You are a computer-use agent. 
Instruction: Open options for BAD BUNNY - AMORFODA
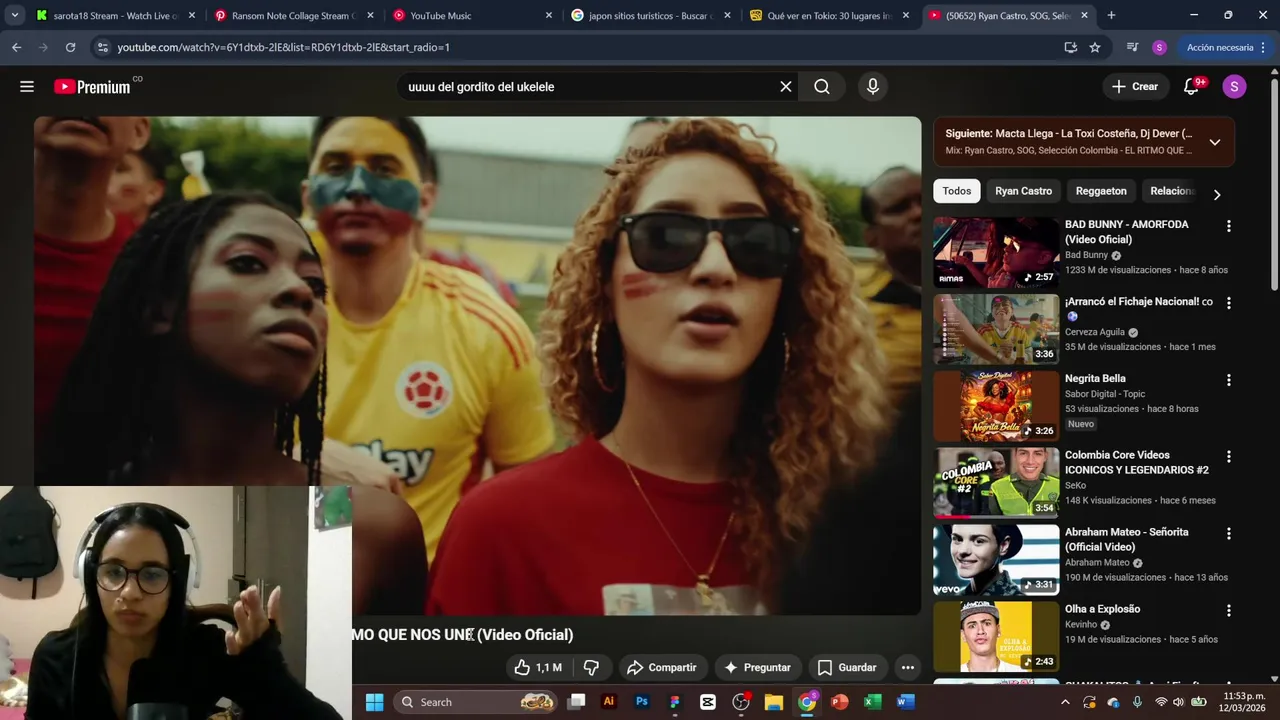1229,226
